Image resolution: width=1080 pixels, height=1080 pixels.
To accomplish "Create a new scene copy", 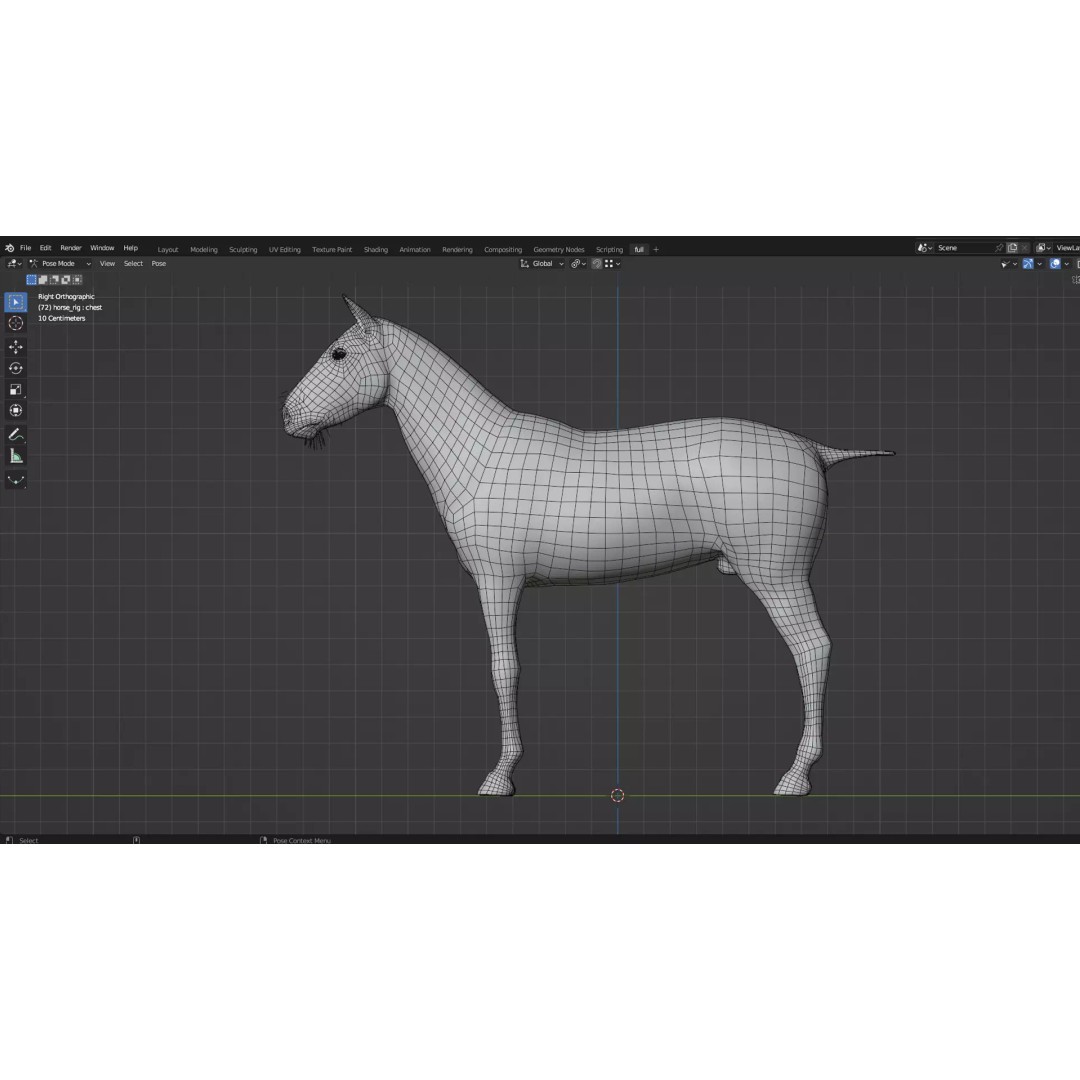I will (x=1012, y=248).
